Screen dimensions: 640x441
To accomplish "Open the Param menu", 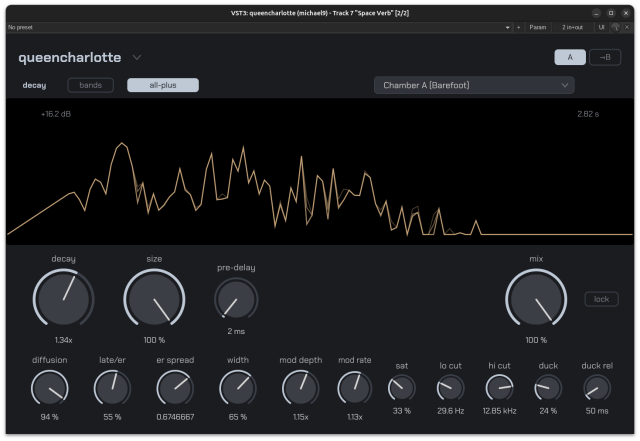I will [538, 27].
